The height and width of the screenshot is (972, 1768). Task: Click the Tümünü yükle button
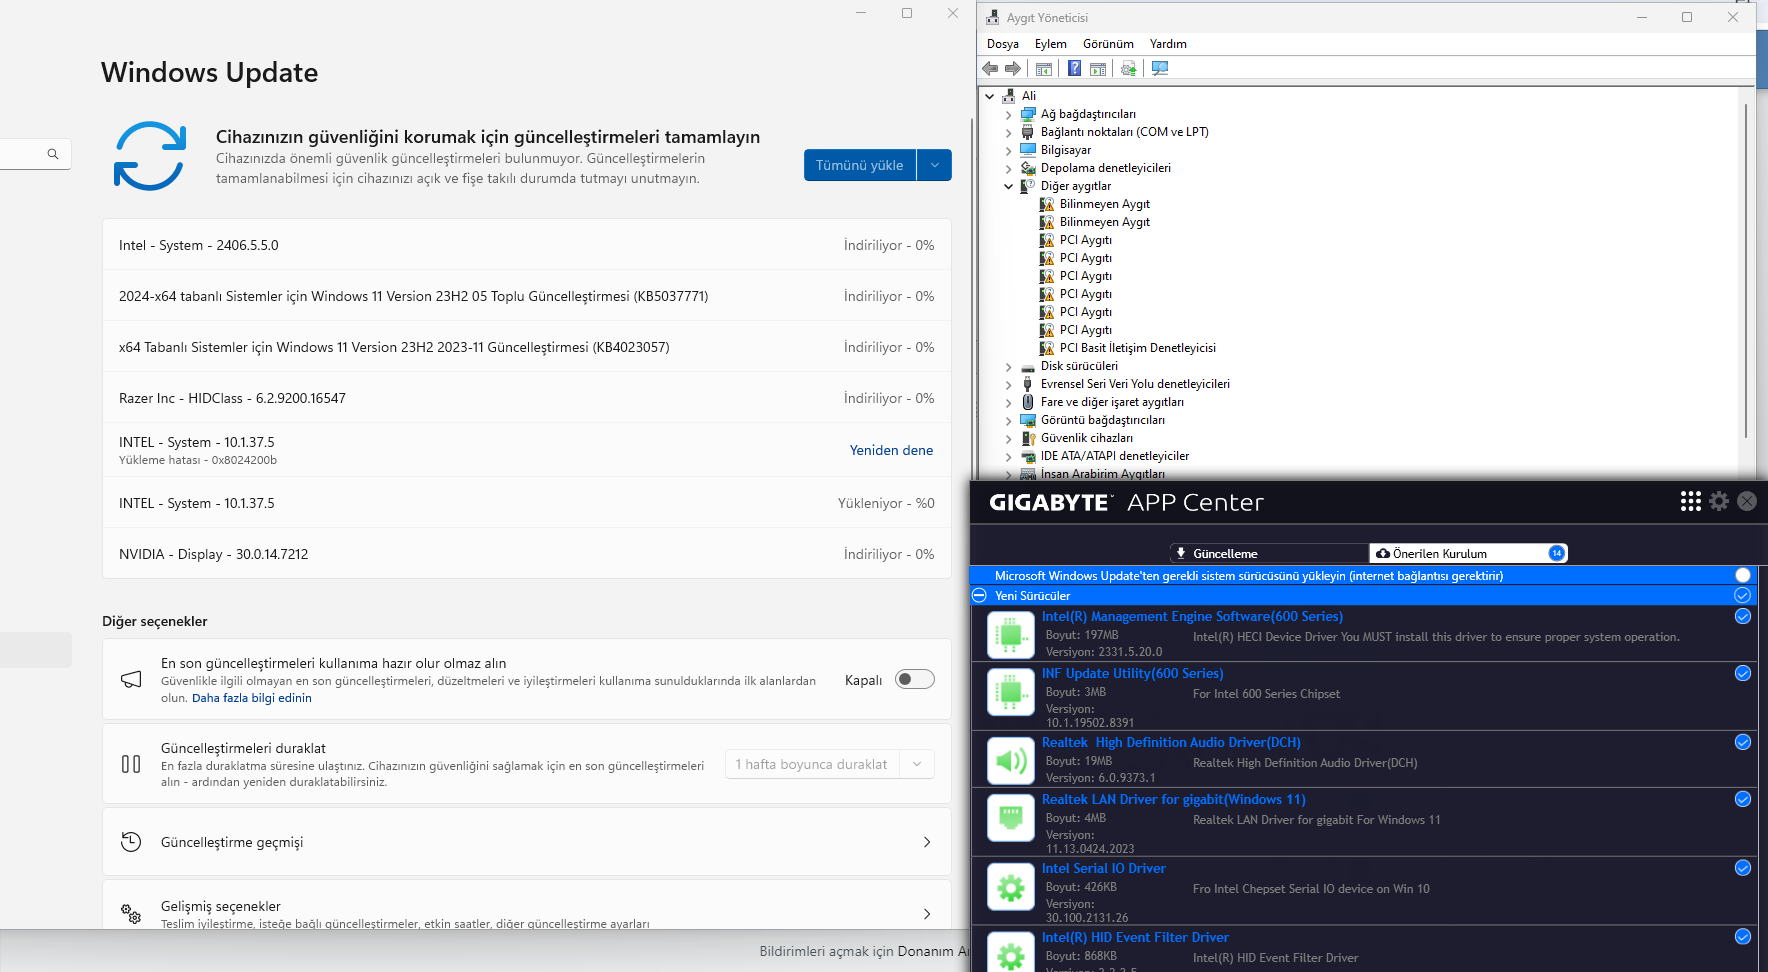[x=860, y=165]
